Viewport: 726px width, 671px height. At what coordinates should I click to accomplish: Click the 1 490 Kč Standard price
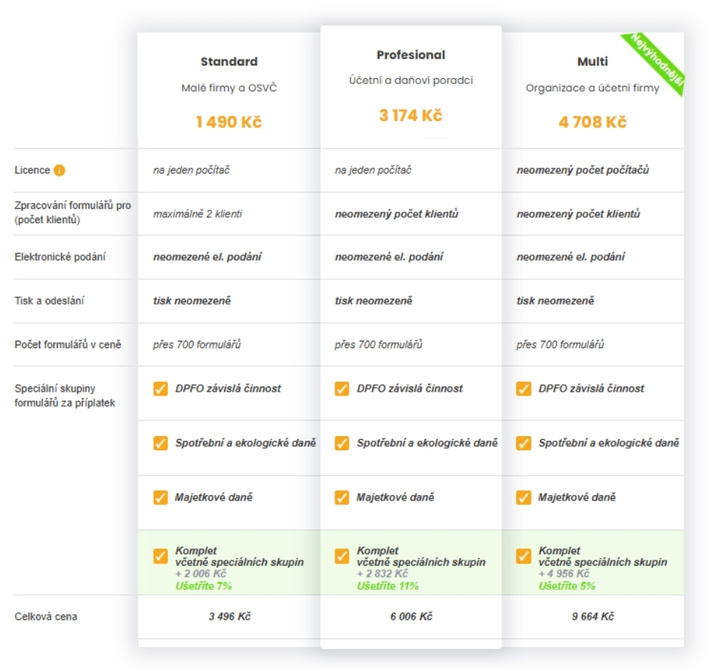point(228,122)
